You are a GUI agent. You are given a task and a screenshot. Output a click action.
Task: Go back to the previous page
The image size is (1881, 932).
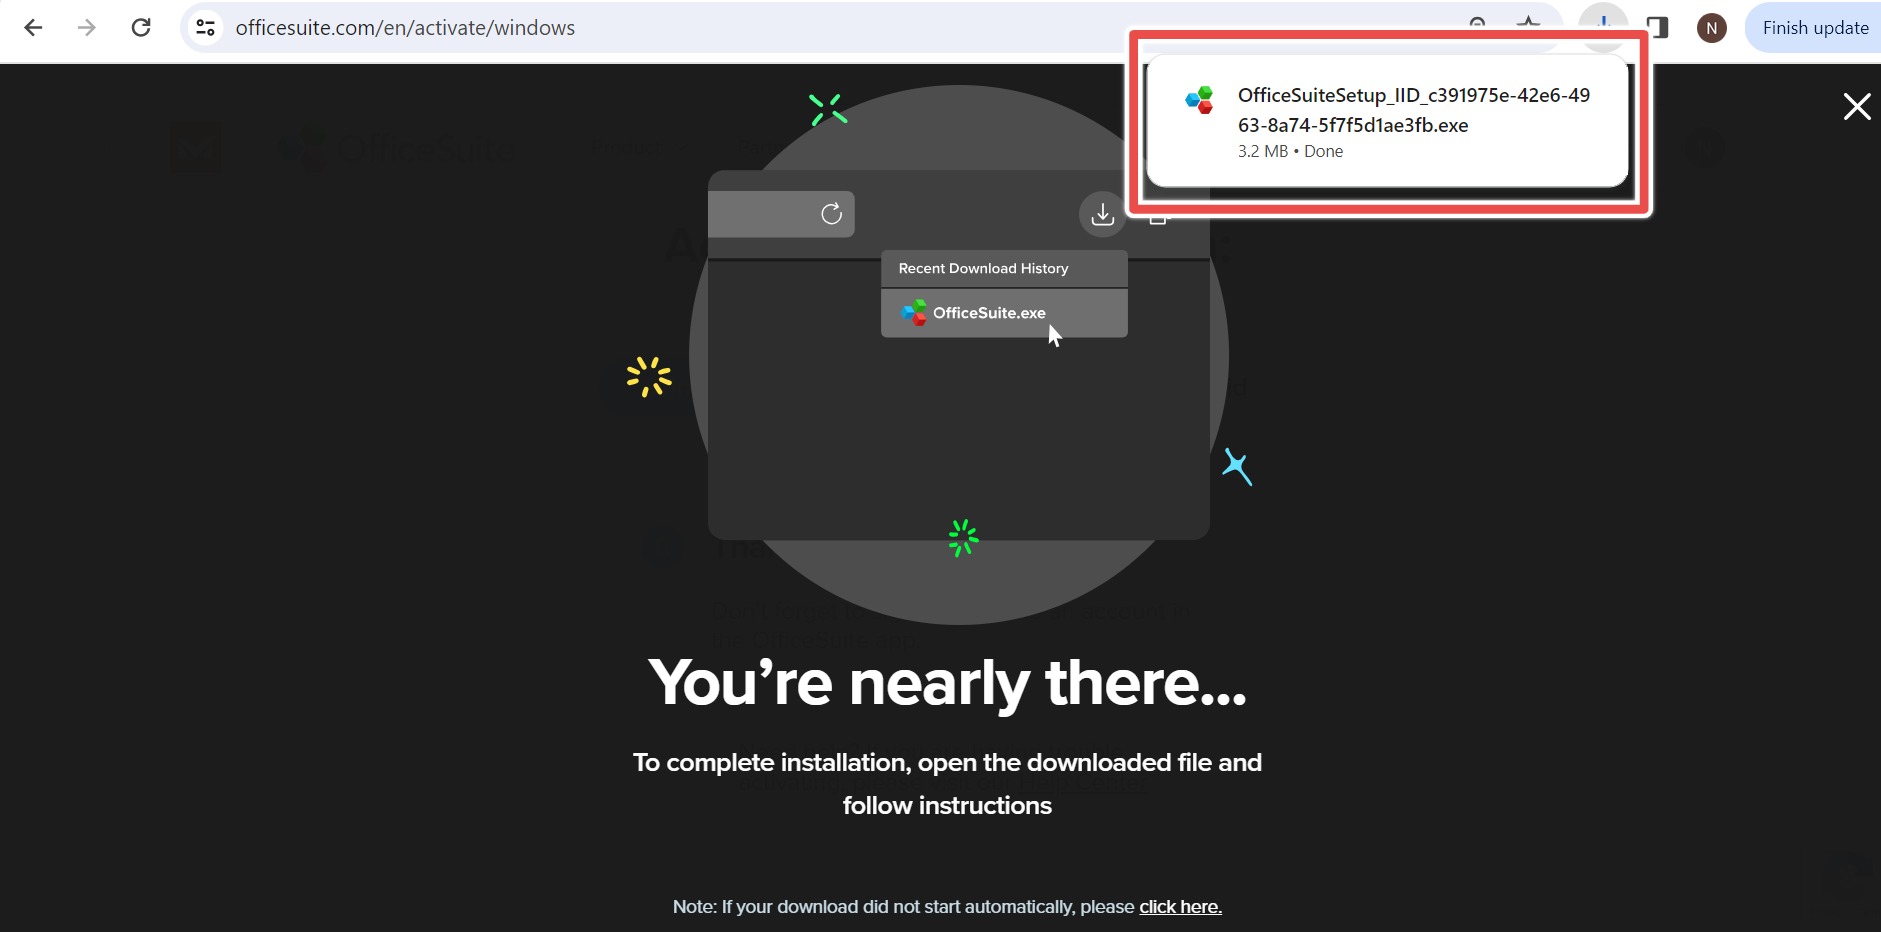coord(33,28)
